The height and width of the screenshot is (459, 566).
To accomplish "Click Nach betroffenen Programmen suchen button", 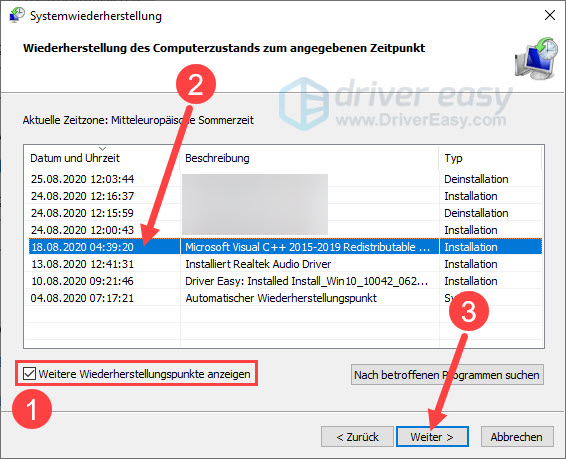I will pyautogui.click(x=447, y=375).
